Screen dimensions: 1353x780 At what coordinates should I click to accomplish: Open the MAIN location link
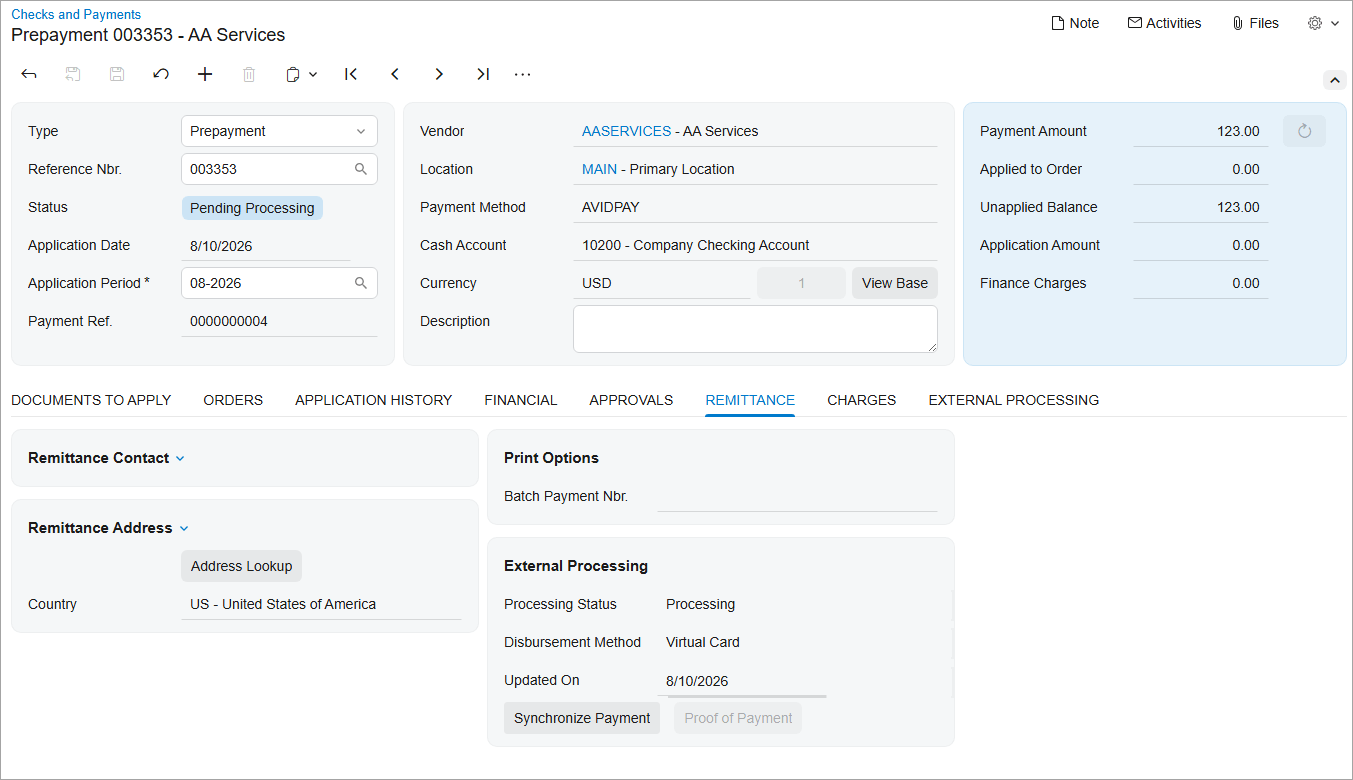tap(599, 169)
